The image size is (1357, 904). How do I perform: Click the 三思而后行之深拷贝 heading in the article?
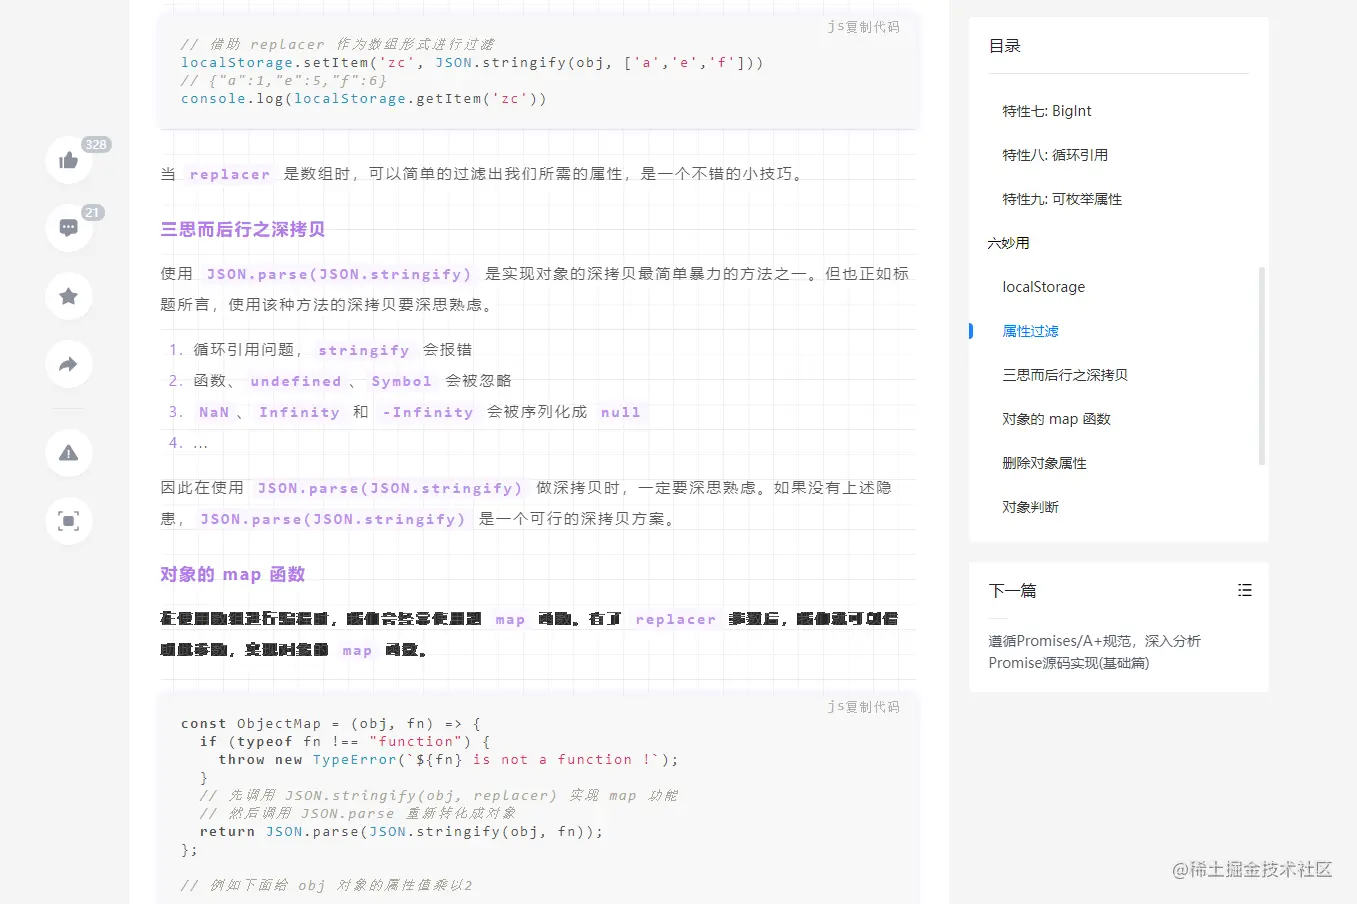tap(243, 229)
